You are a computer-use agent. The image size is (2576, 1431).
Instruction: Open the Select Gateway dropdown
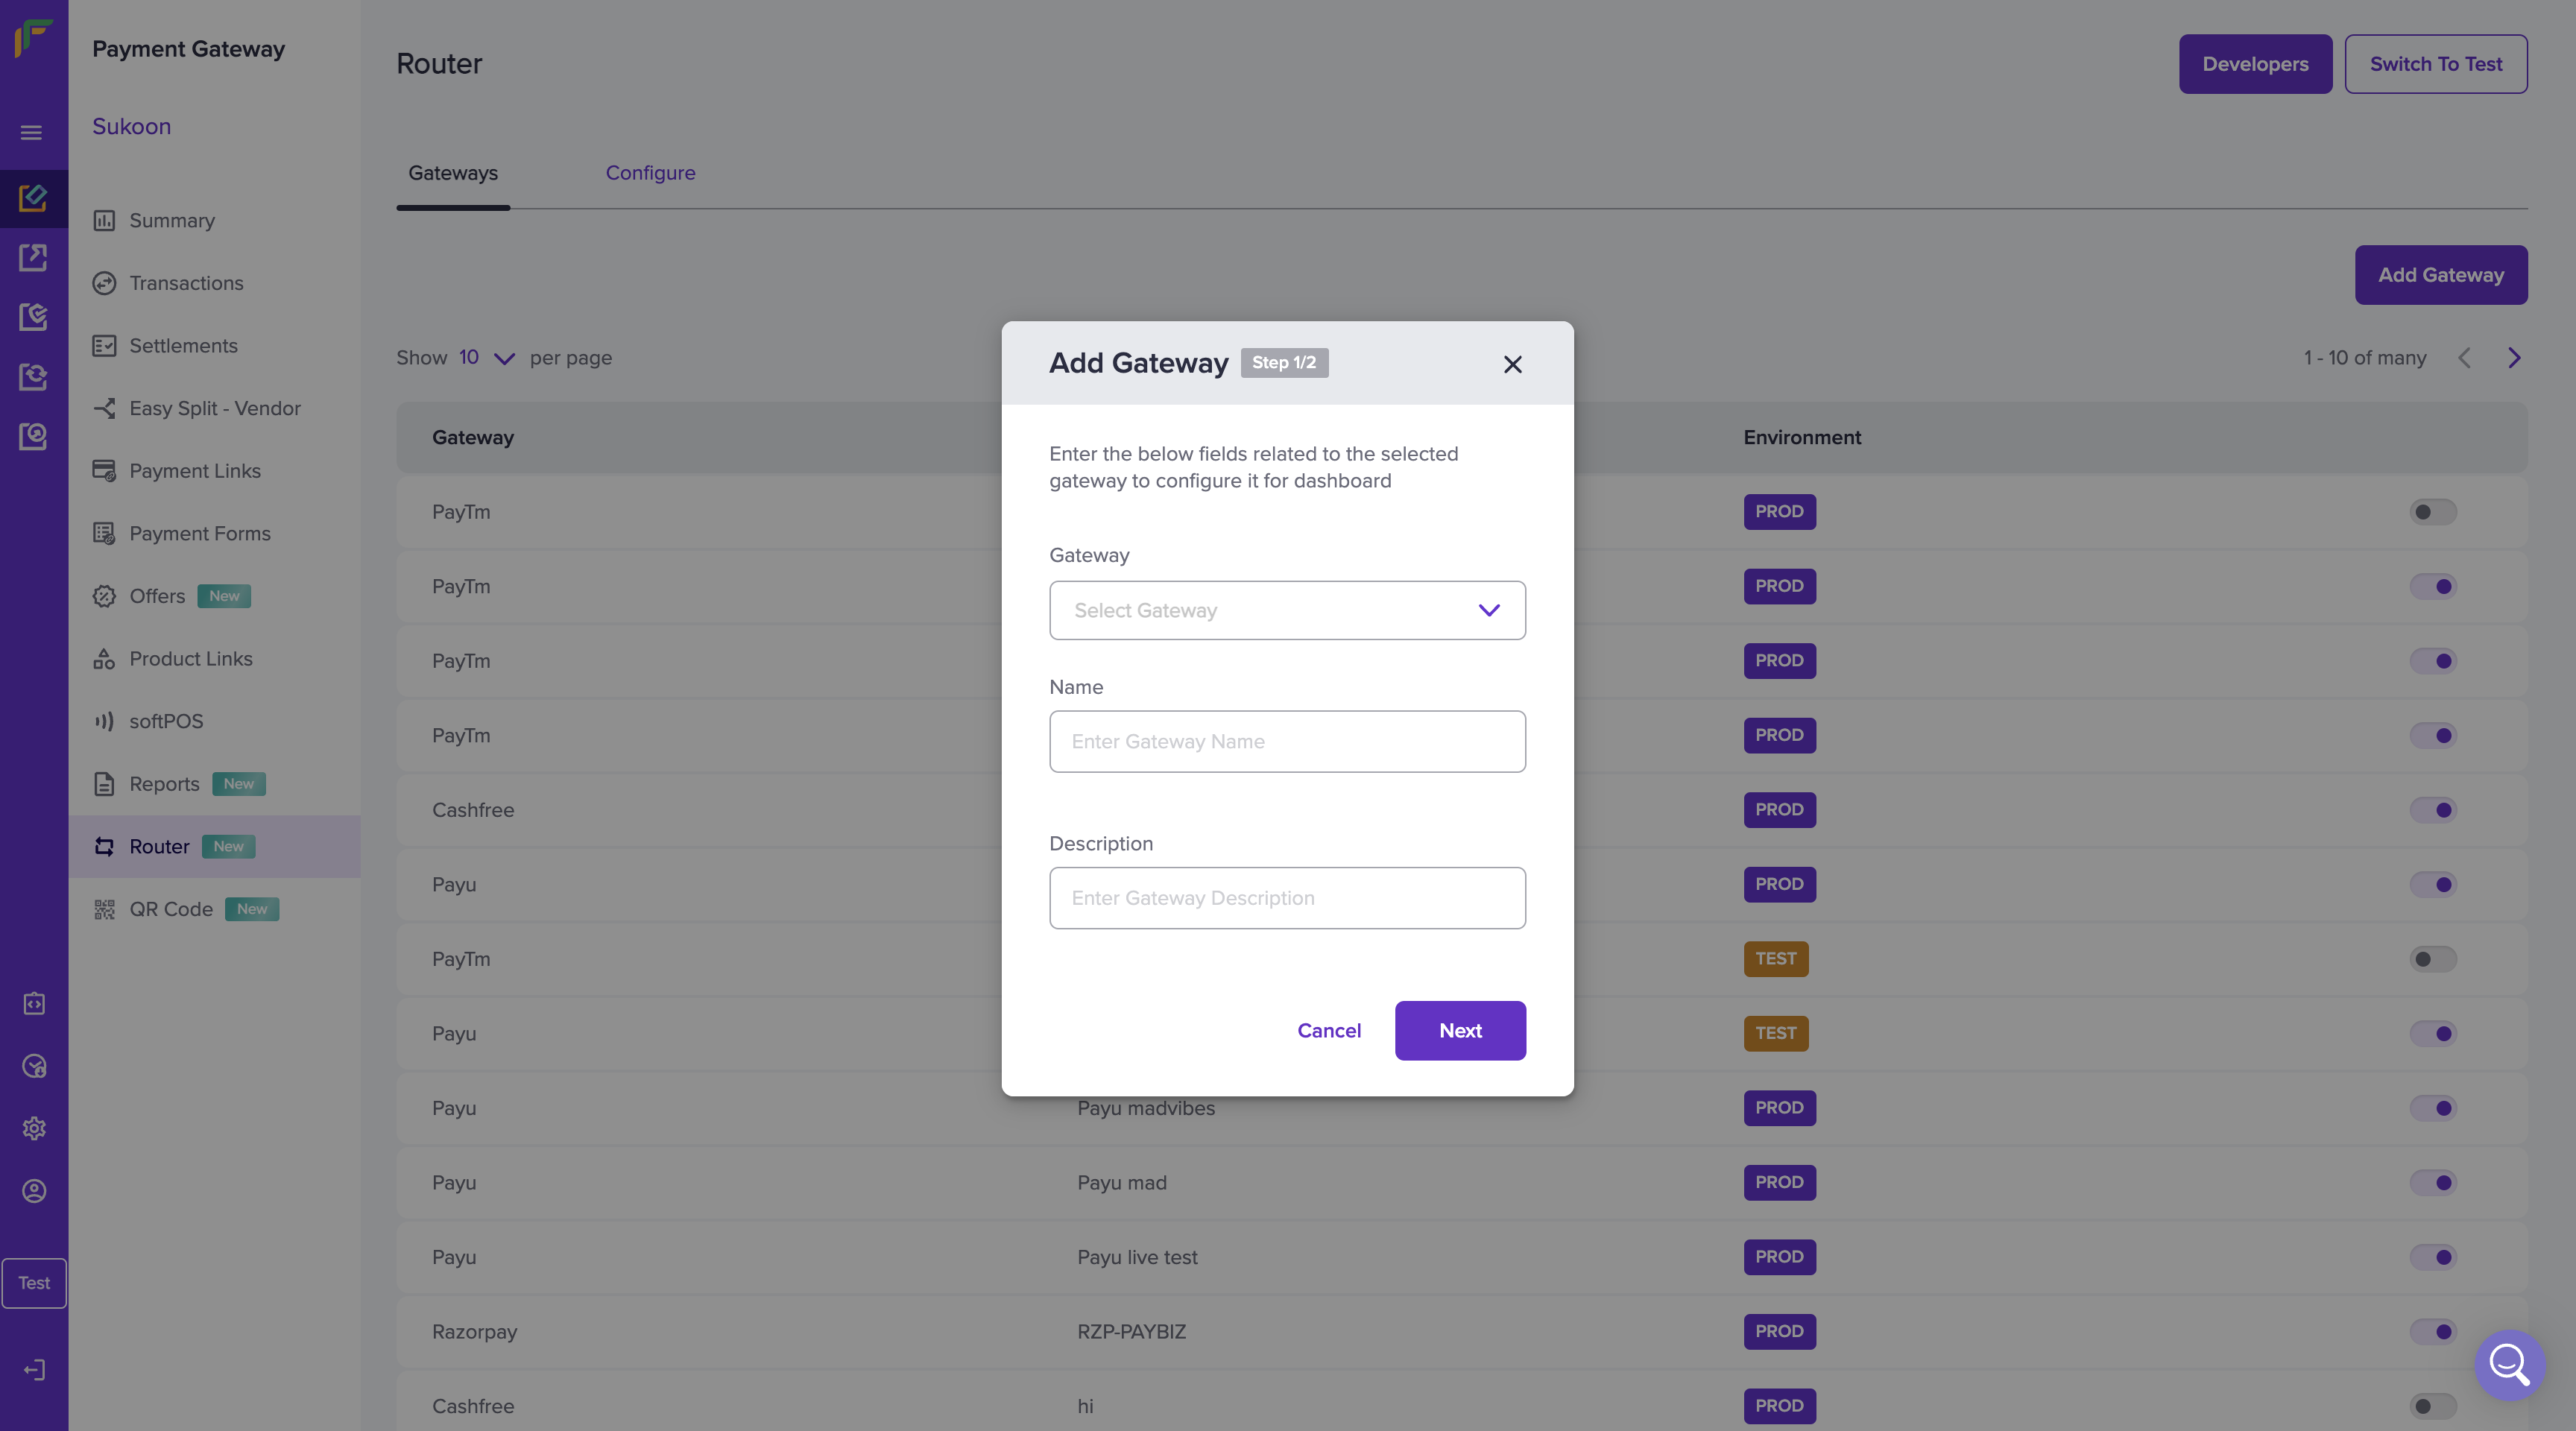point(1287,610)
